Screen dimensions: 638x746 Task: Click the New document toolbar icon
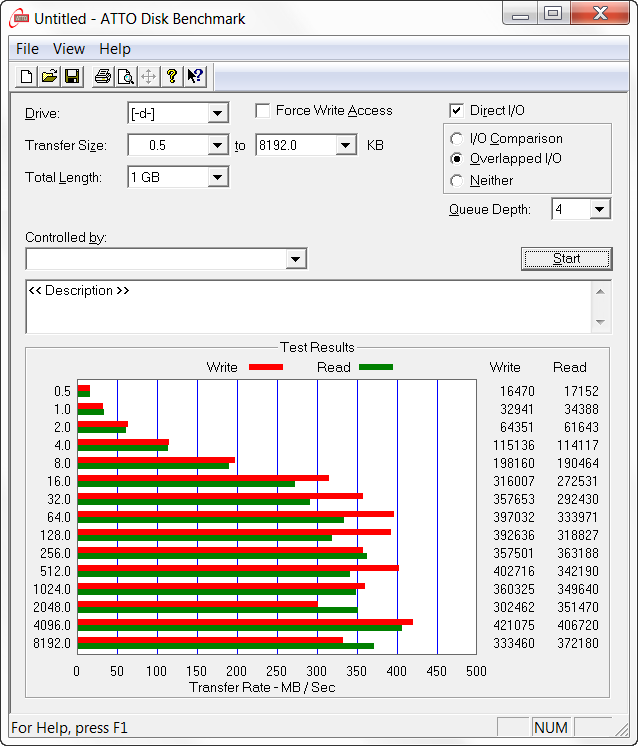(x=27, y=76)
